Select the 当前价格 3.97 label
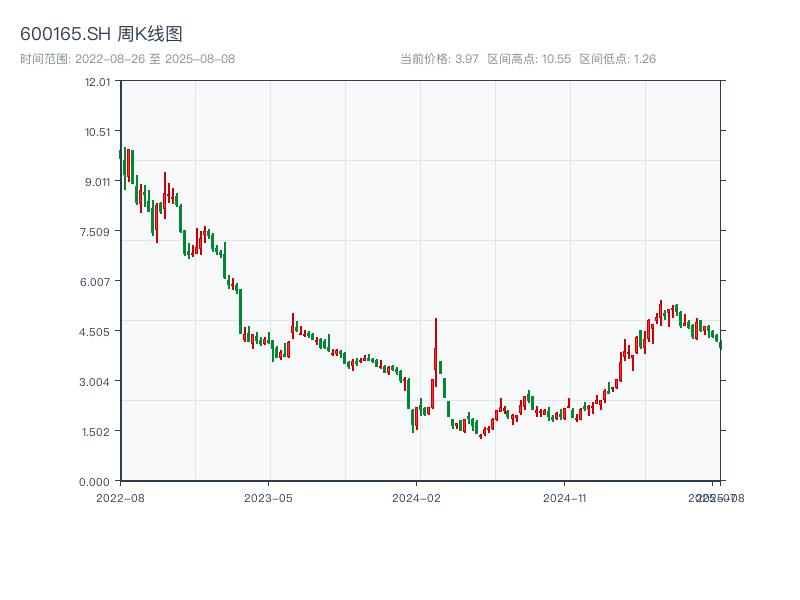 pyautogui.click(x=439, y=59)
